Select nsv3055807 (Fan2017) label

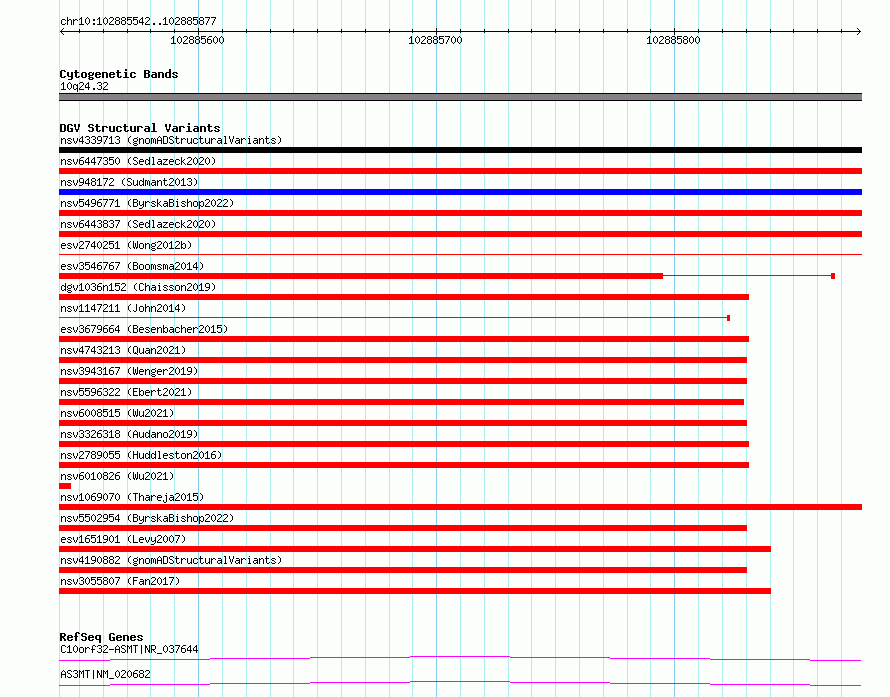tap(120, 581)
